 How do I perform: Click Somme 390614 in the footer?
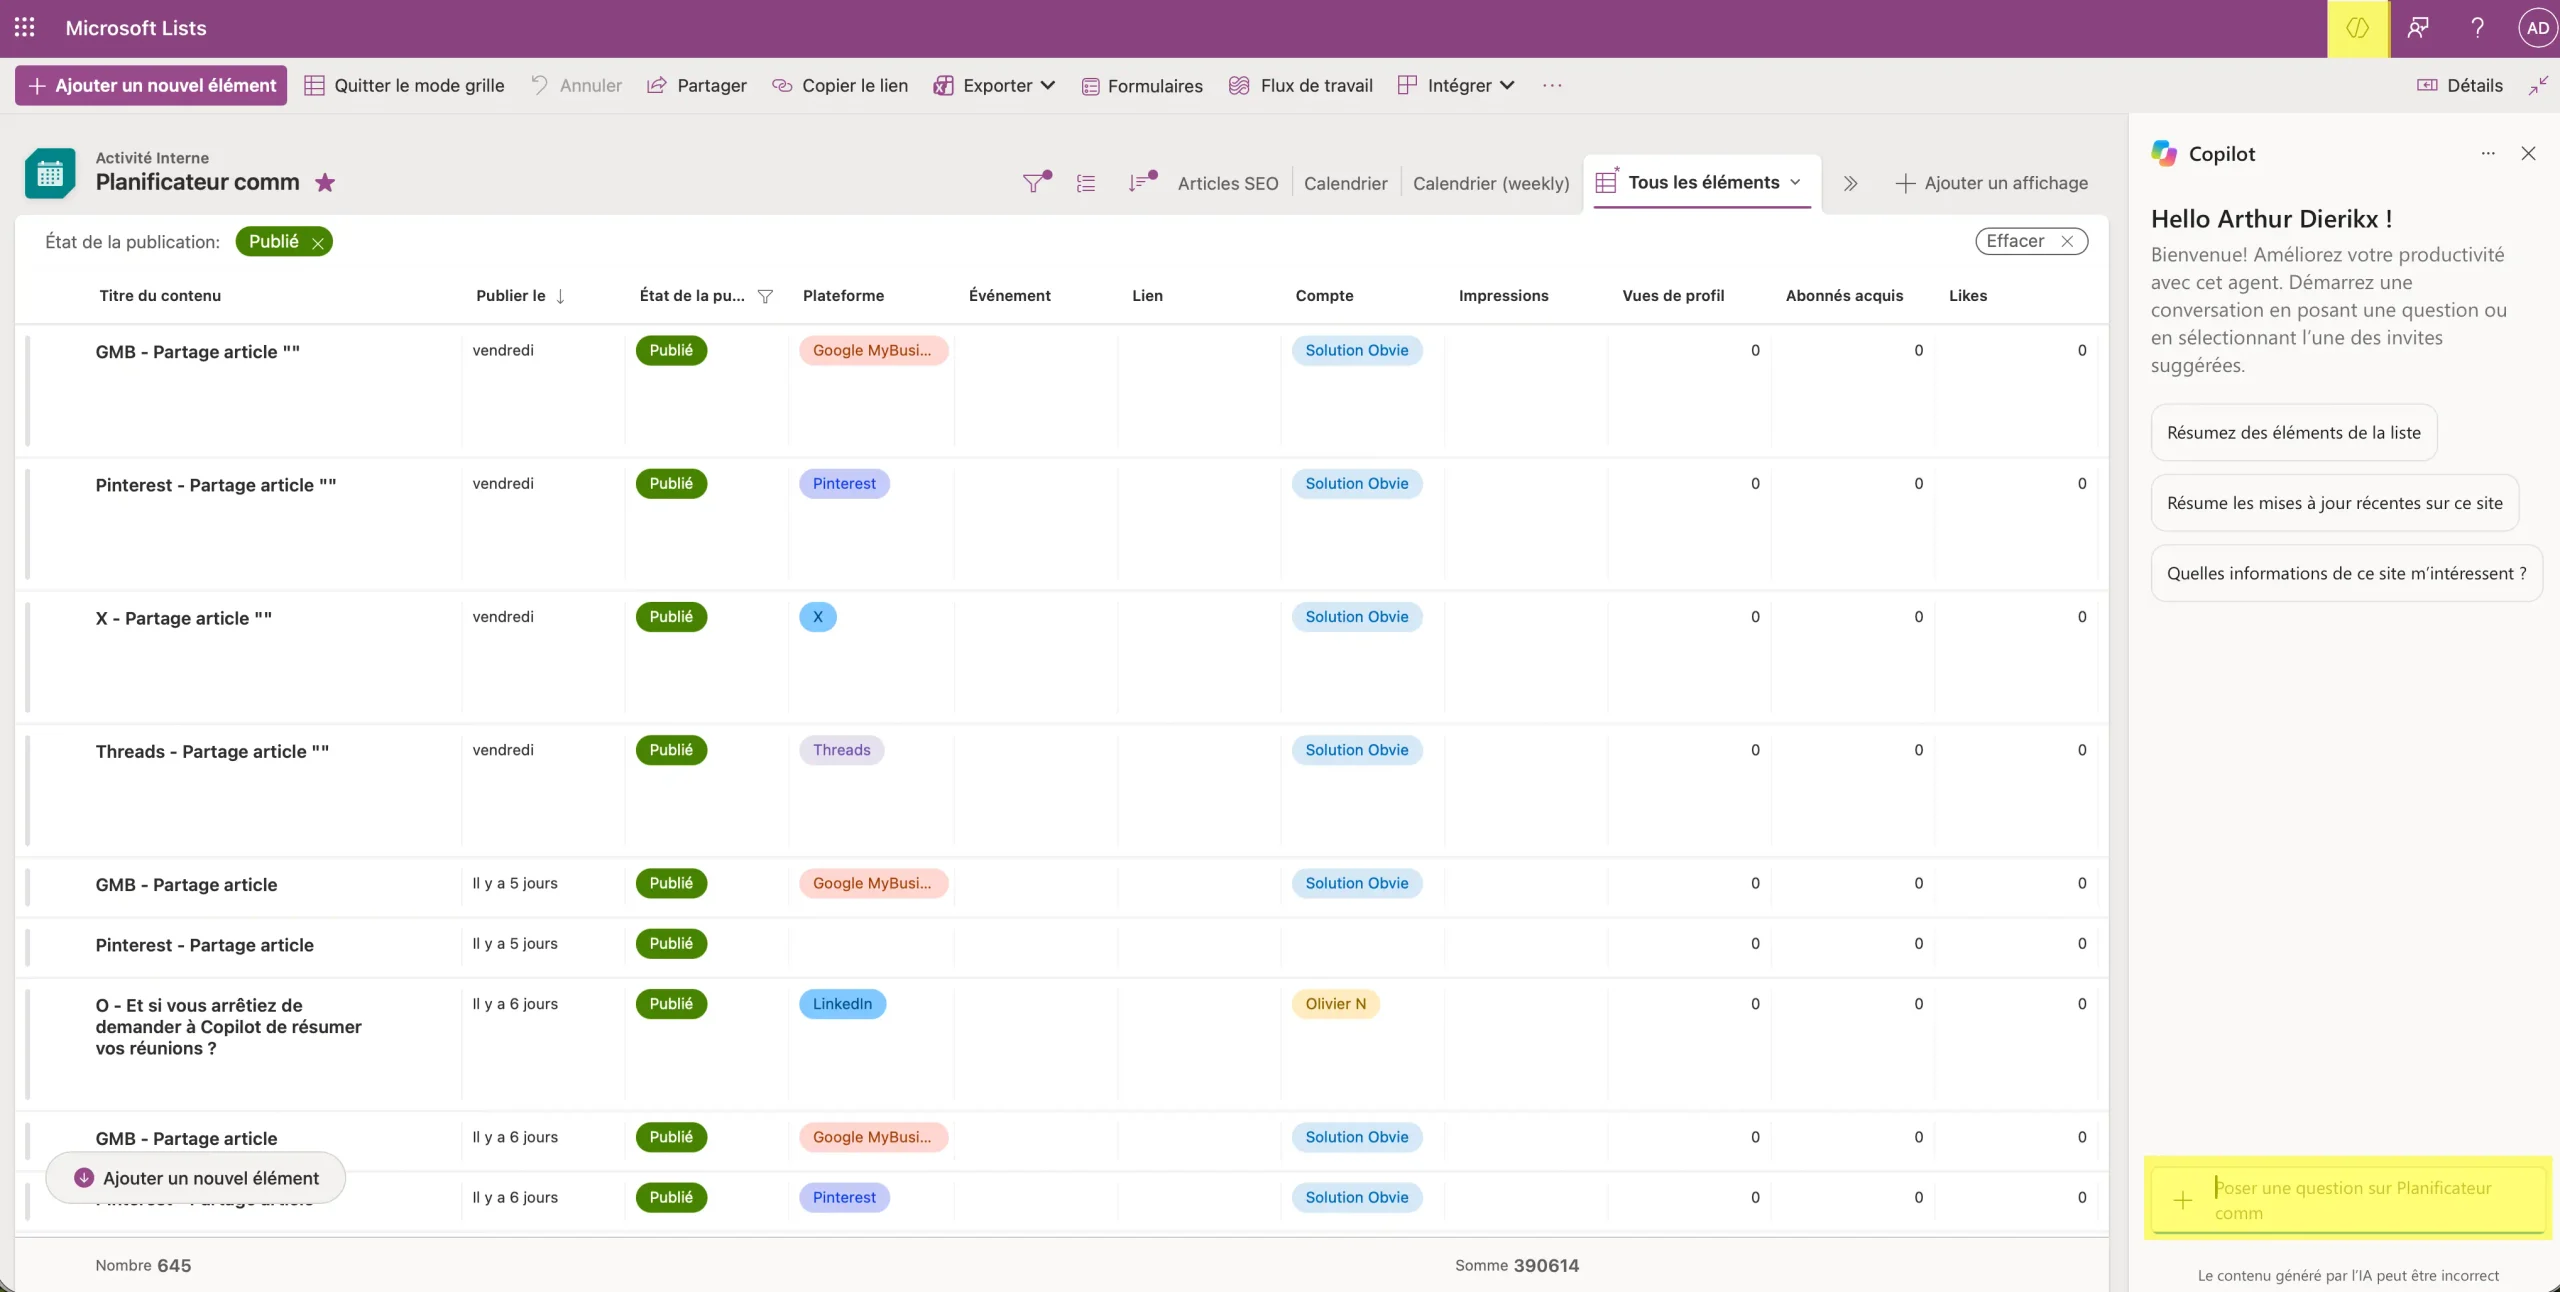pyautogui.click(x=1516, y=1265)
